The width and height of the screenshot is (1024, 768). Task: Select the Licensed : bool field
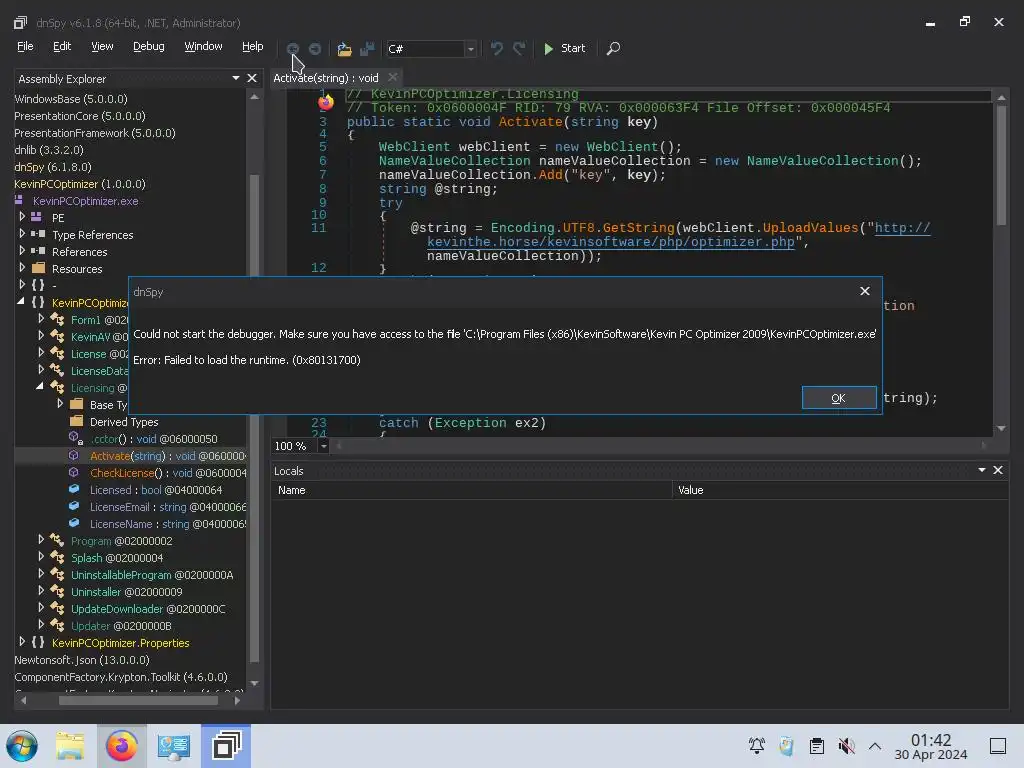point(155,490)
